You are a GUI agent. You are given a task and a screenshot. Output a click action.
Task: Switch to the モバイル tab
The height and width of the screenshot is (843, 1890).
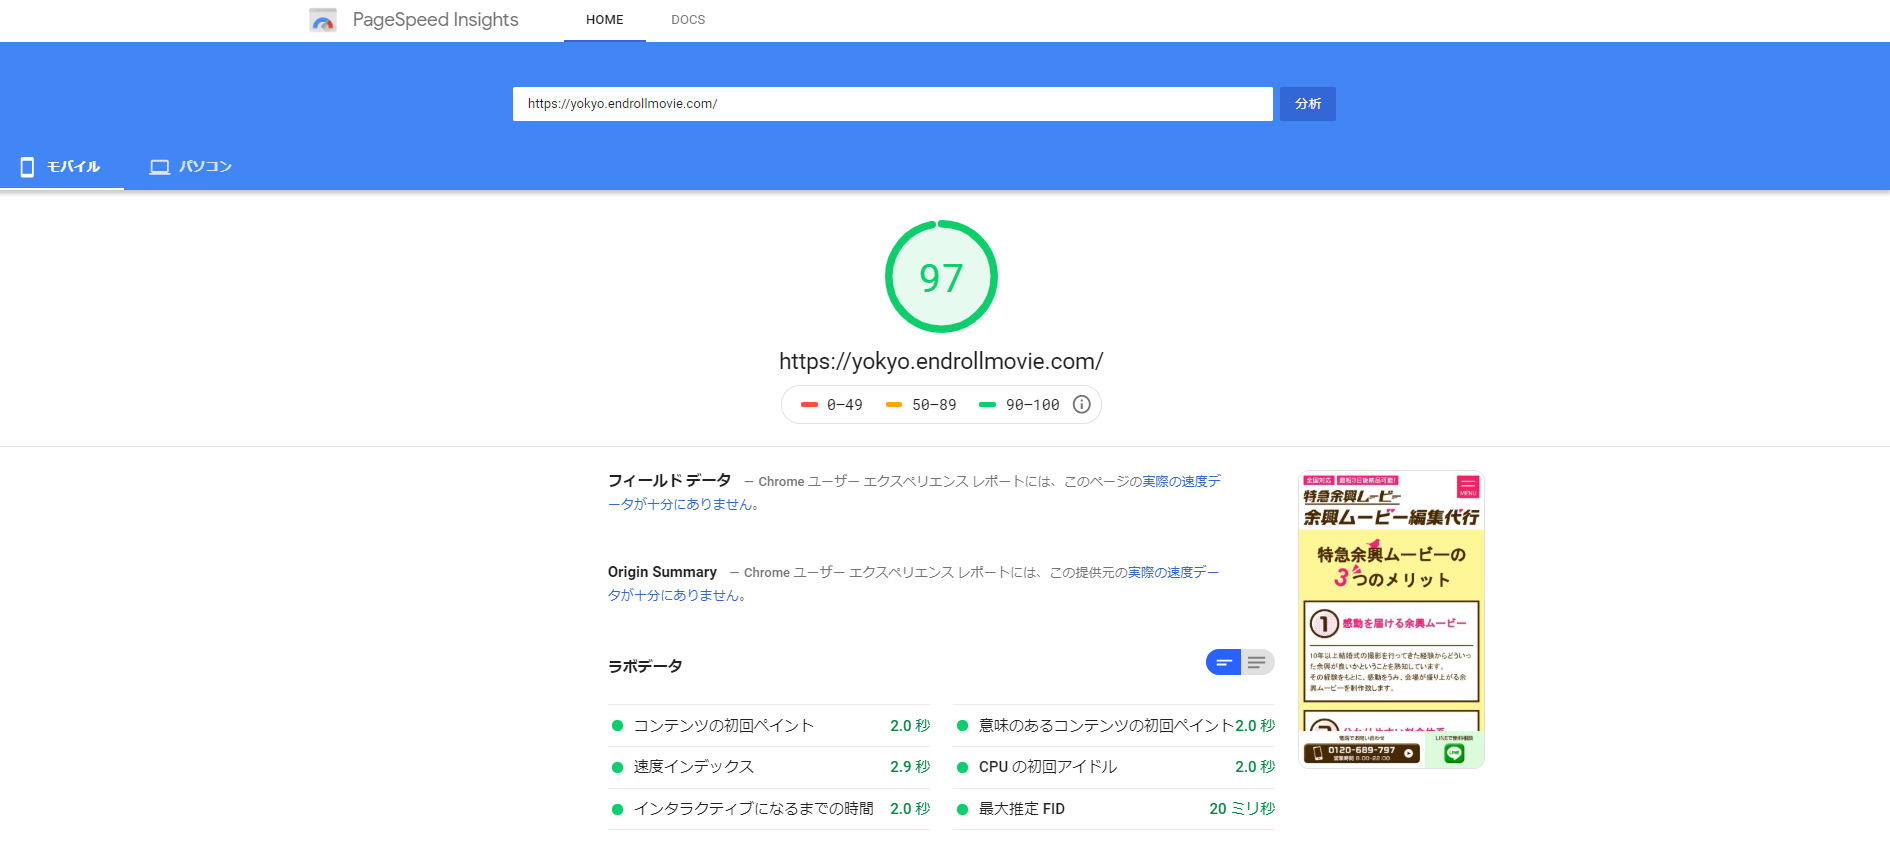(x=62, y=167)
